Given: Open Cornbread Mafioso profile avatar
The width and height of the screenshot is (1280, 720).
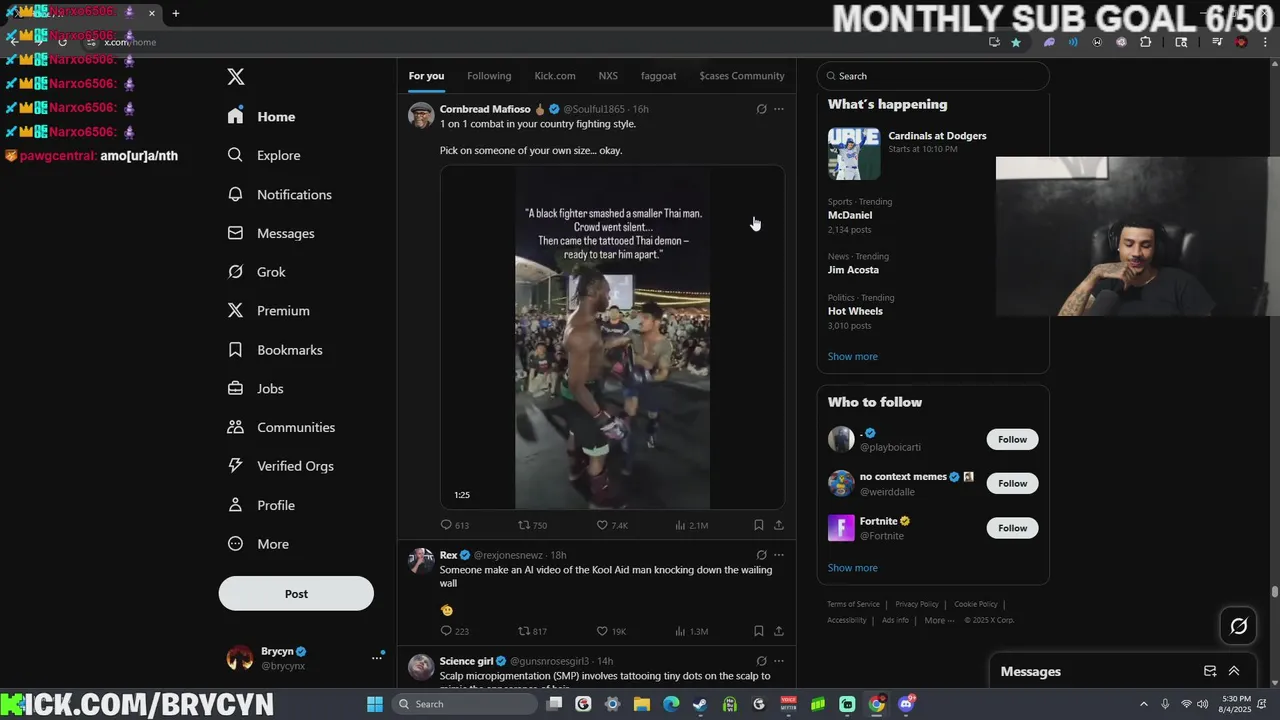Looking at the screenshot, I should [421, 114].
